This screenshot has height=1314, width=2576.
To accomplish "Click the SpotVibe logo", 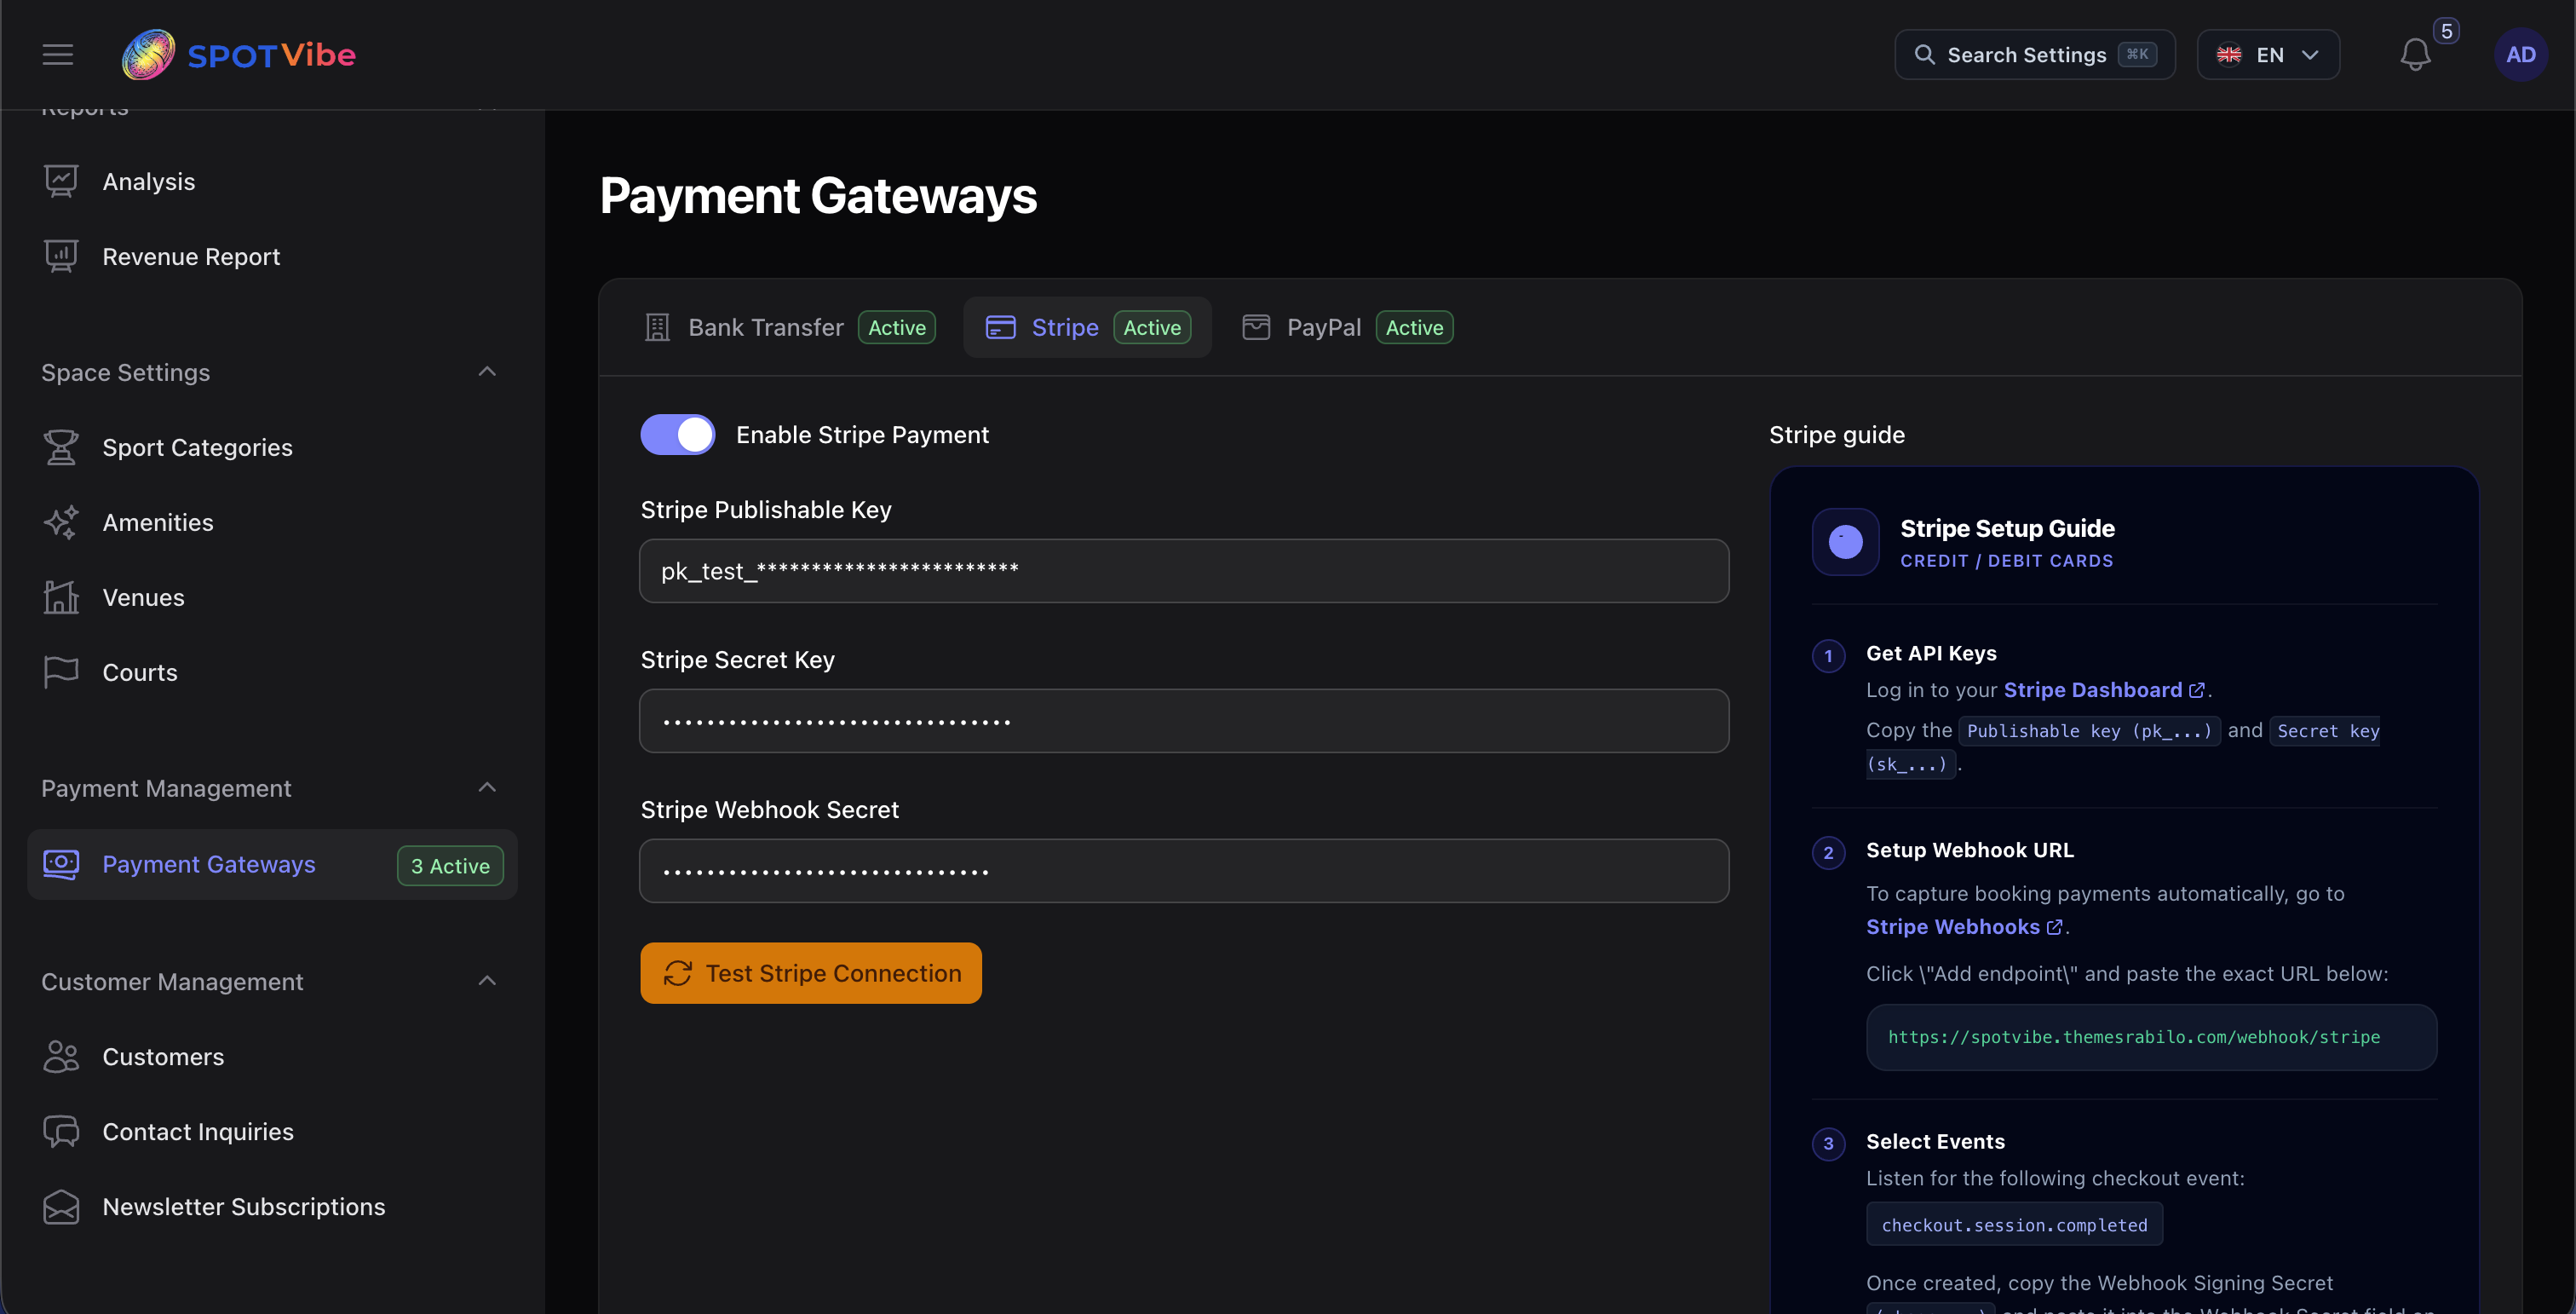I will coord(238,54).
